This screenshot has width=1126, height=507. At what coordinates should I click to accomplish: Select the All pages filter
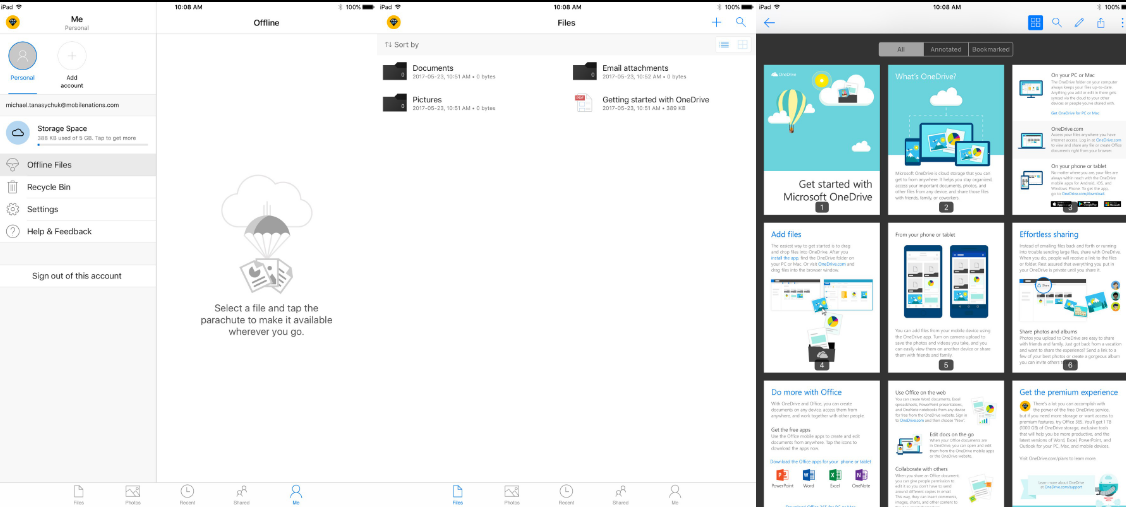[901, 50]
